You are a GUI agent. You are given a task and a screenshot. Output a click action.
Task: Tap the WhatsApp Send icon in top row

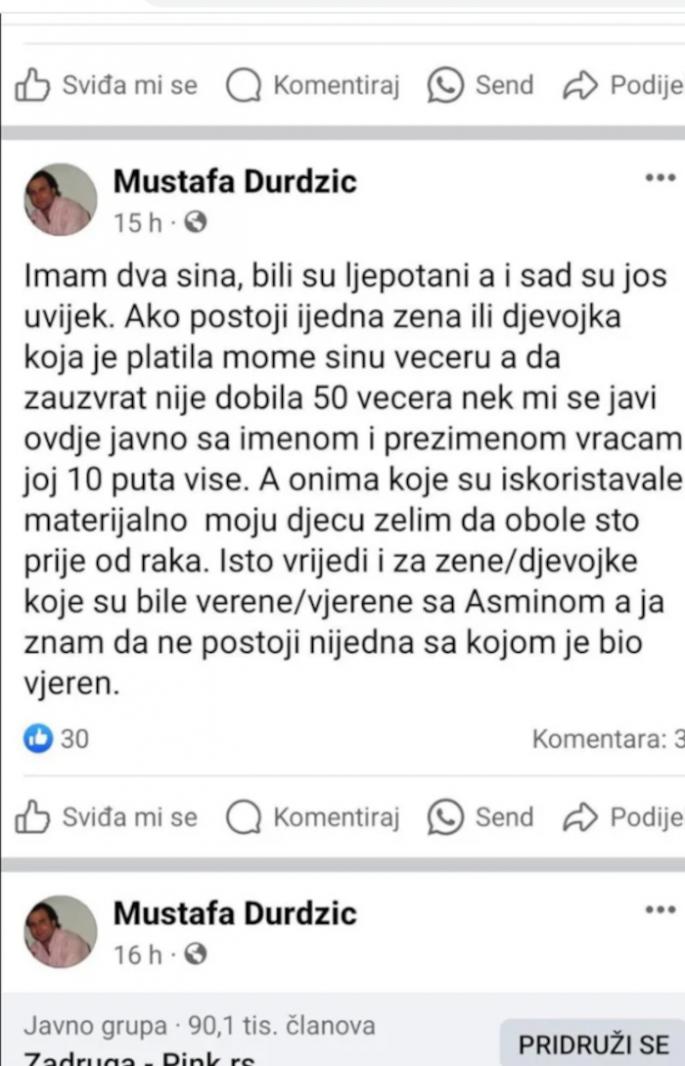coord(445,86)
